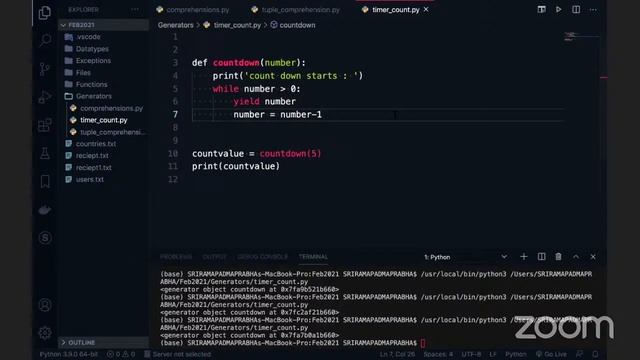Select Python interpreter 3.9.0 64-bit
This screenshot has width=640, height=360.
[69, 354]
